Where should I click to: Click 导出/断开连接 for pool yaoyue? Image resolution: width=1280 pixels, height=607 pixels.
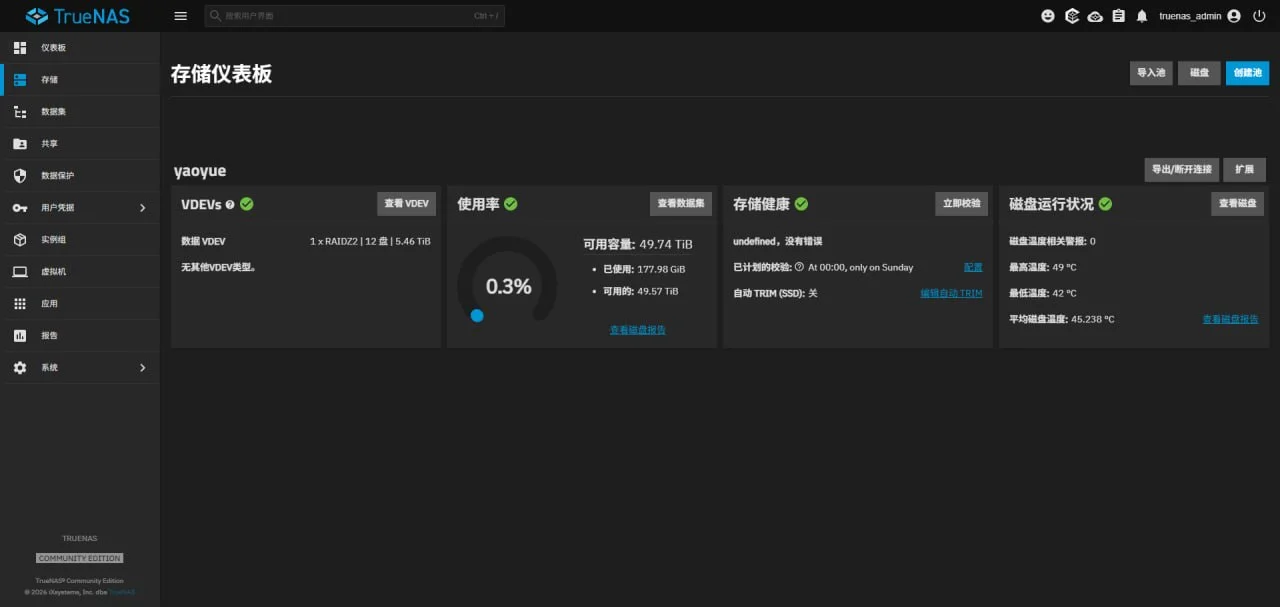click(1181, 170)
